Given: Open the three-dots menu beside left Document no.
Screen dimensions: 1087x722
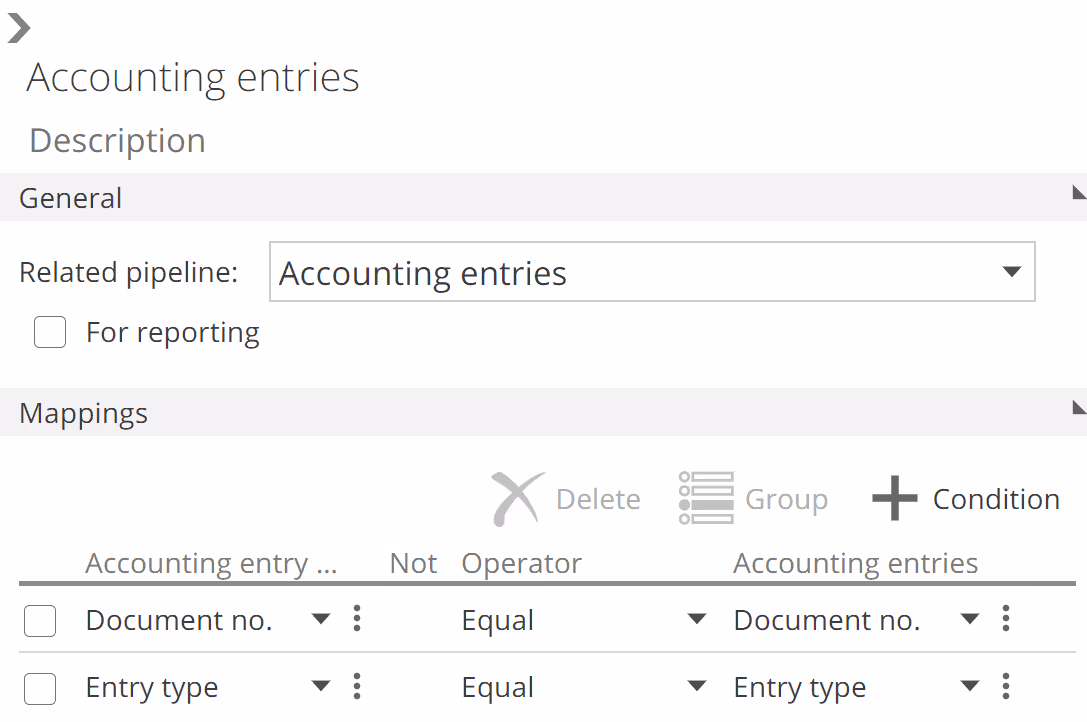Looking at the screenshot, I should pos(357,619).
